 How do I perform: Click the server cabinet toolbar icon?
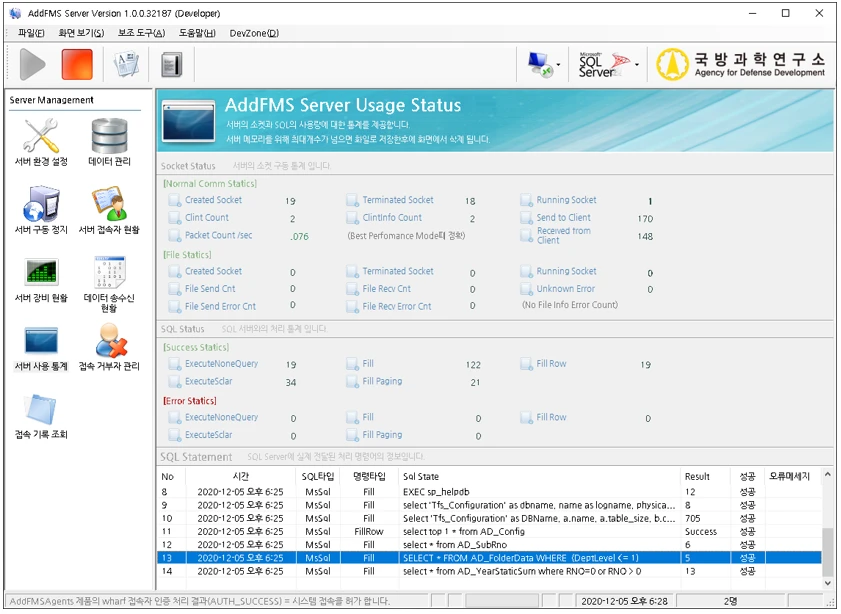172,64
